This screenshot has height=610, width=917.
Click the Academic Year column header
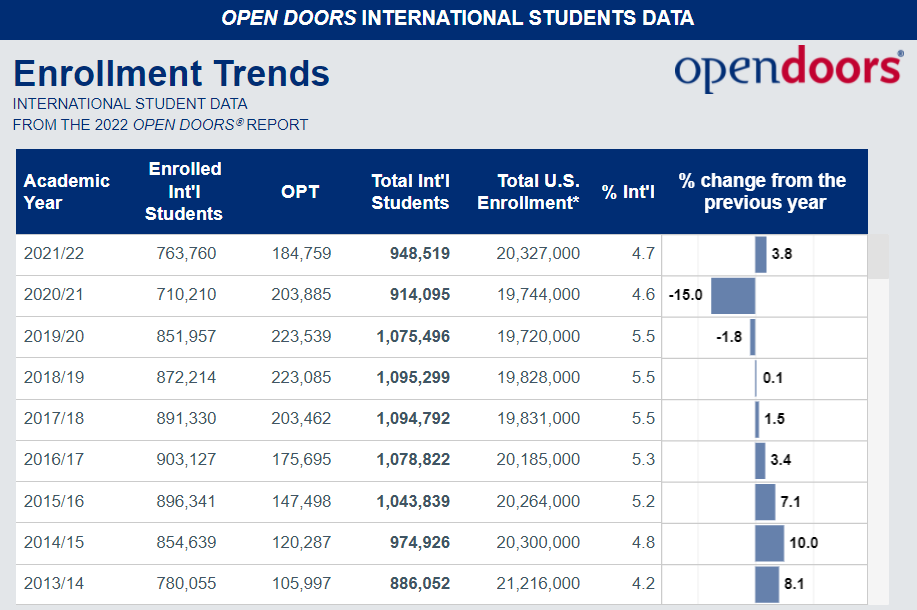(66, 191)
